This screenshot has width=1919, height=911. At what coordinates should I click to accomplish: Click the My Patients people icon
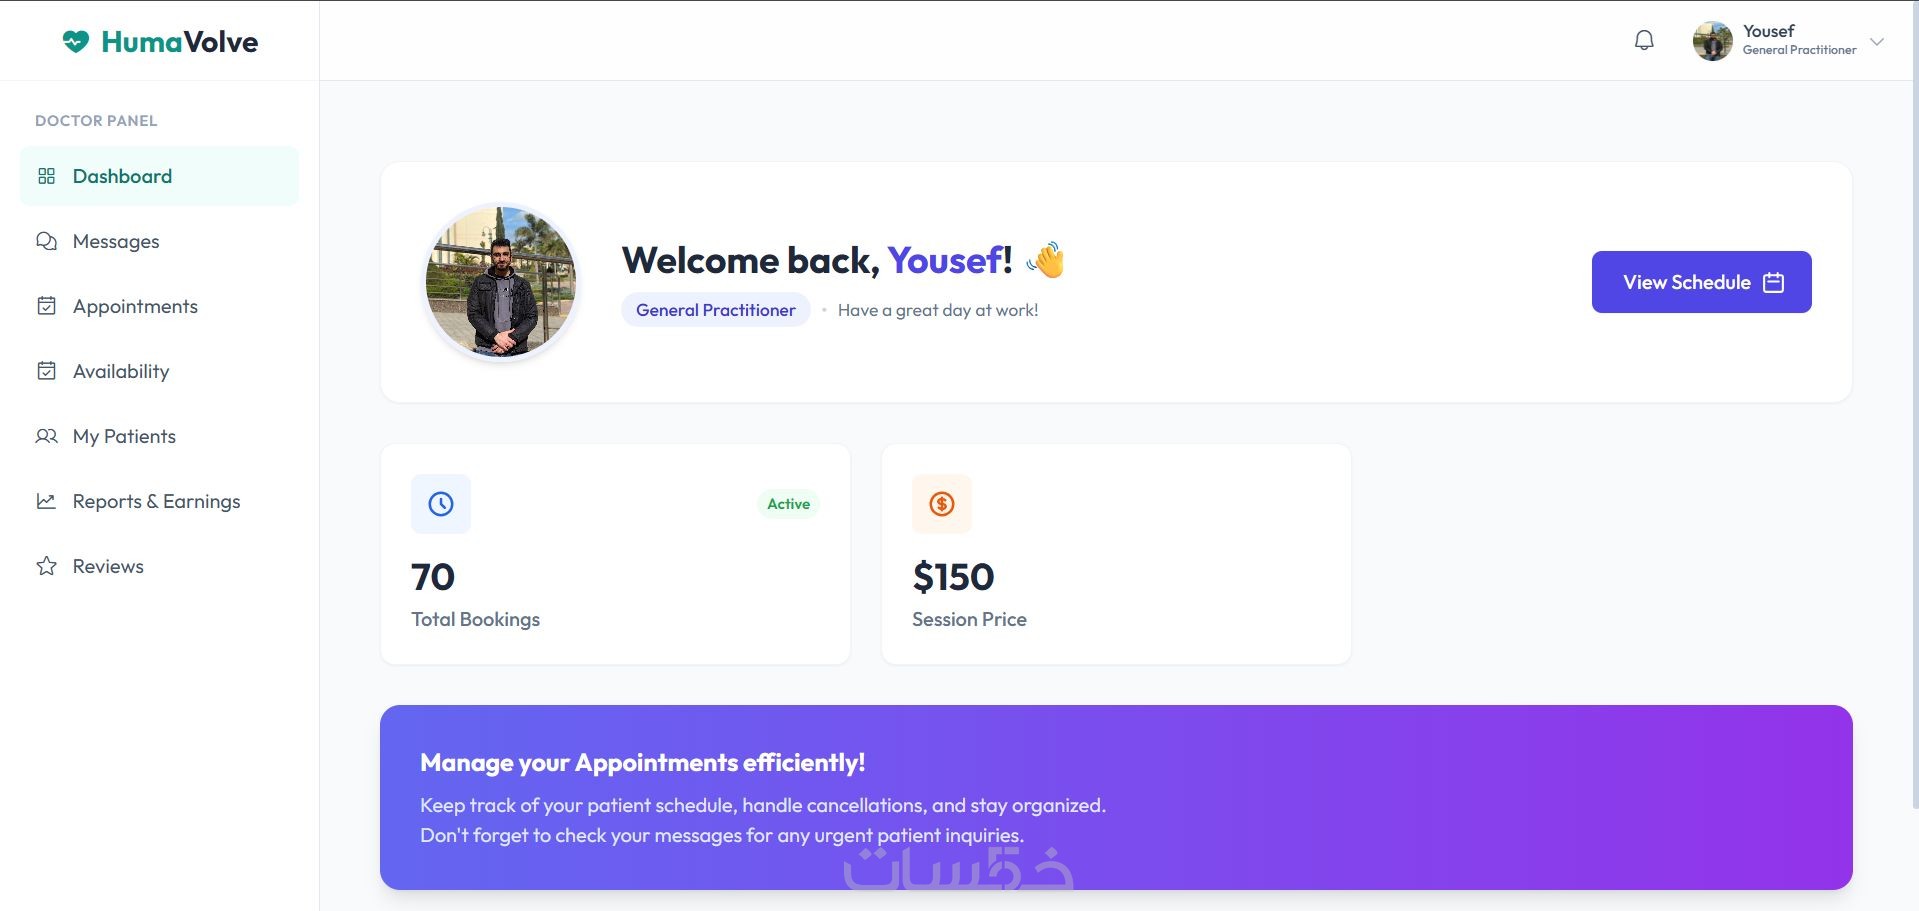(46, 437)
